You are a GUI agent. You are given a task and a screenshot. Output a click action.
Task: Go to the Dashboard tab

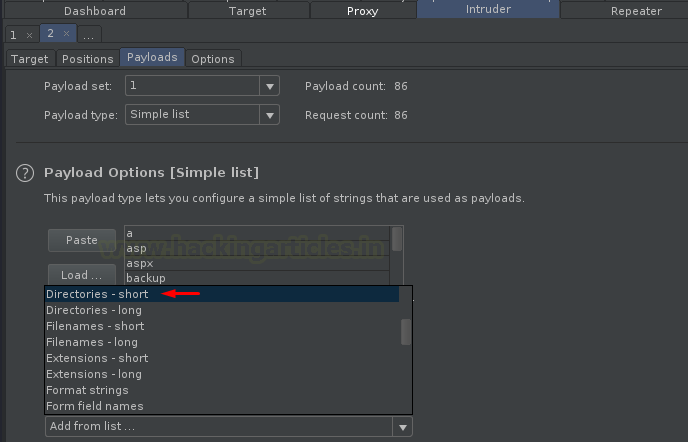point(95,11)
